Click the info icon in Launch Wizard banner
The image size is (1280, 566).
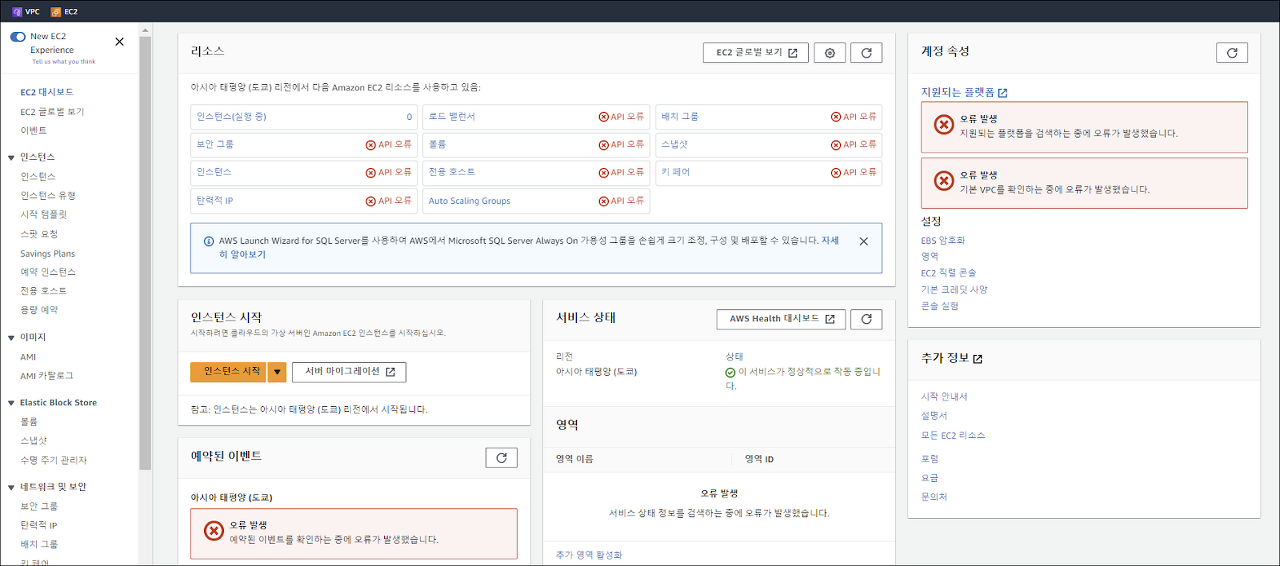[x=208, y=241]
